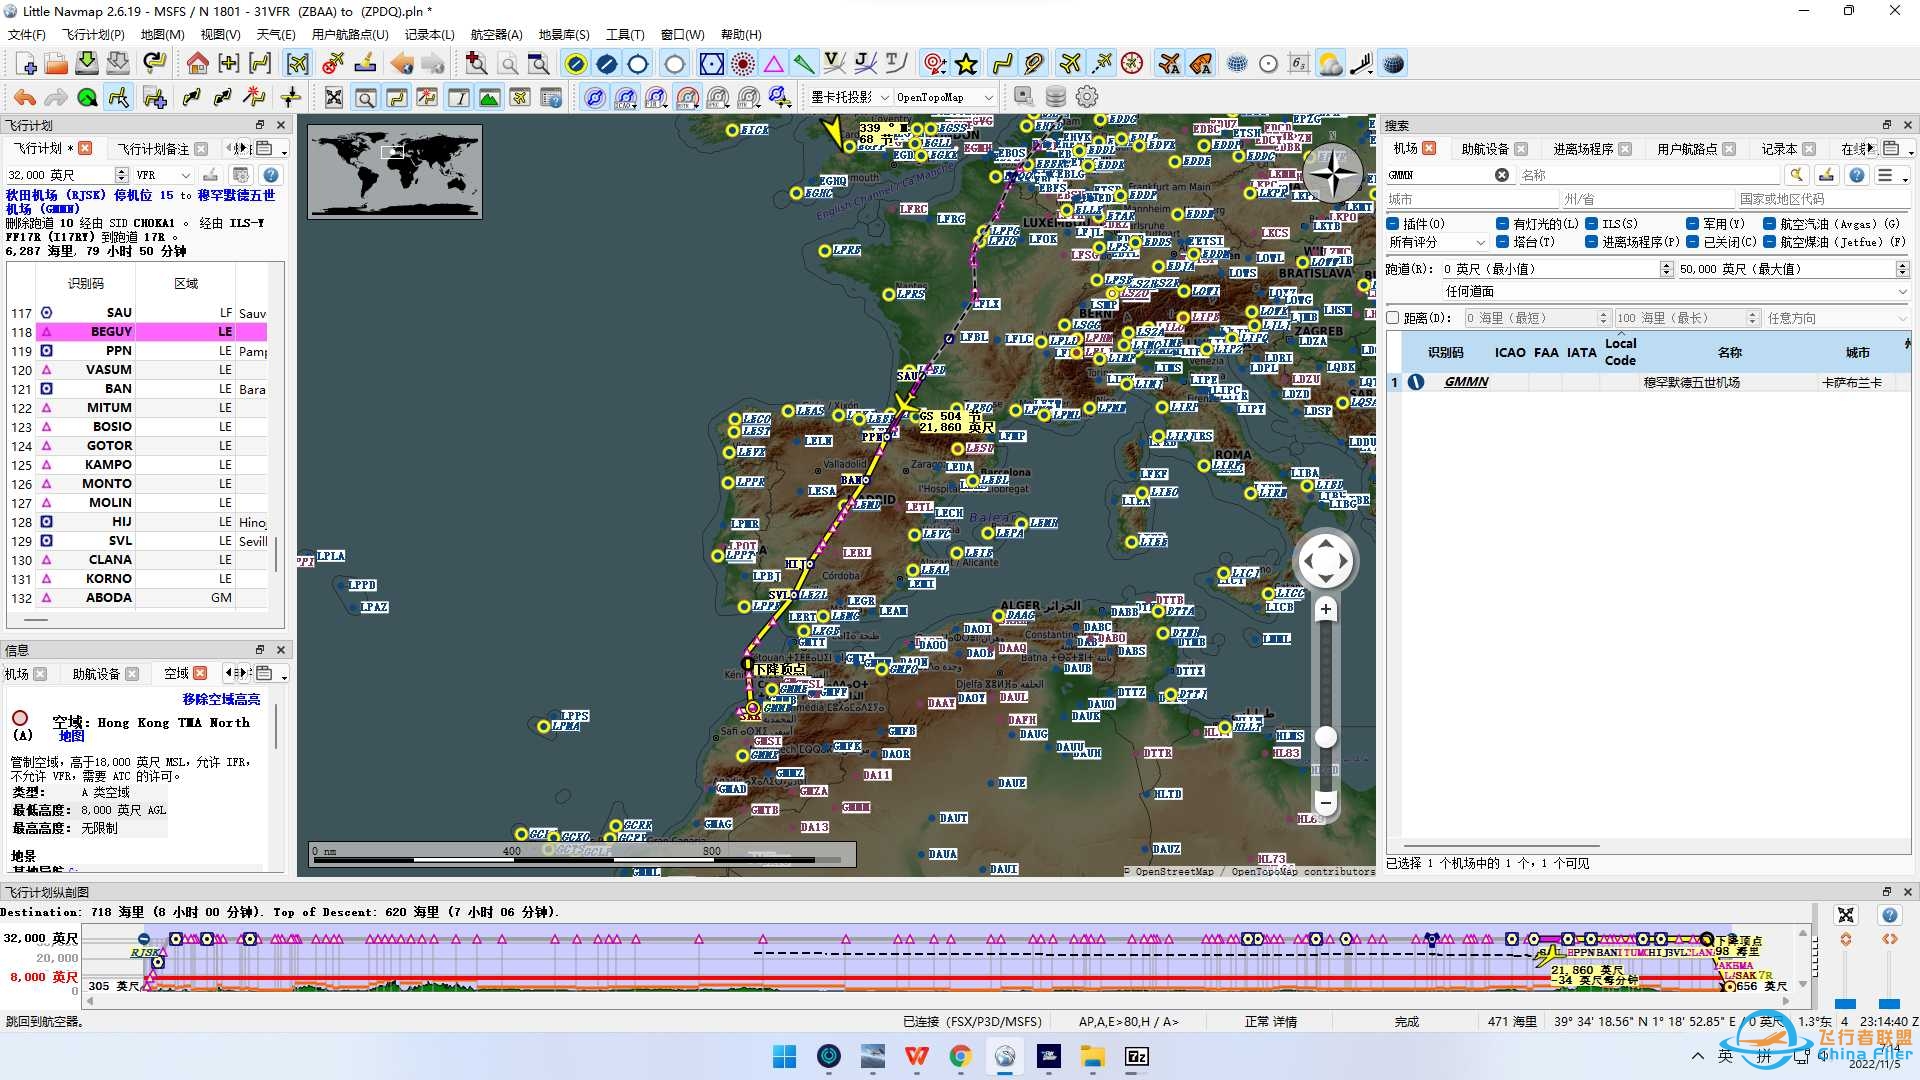This screenshot has height=1080, width=1920.
Task: Click the new flight plan icon
Action: point(27,64)
